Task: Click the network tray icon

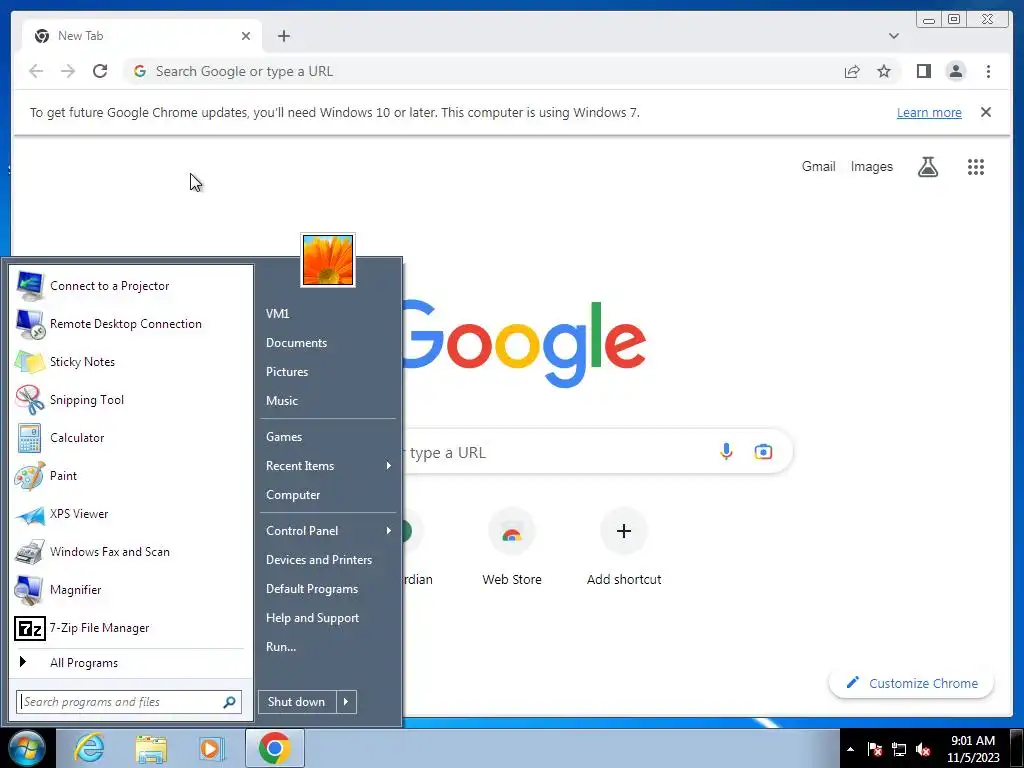Action: pyautogui.click(x=899, y=749)
